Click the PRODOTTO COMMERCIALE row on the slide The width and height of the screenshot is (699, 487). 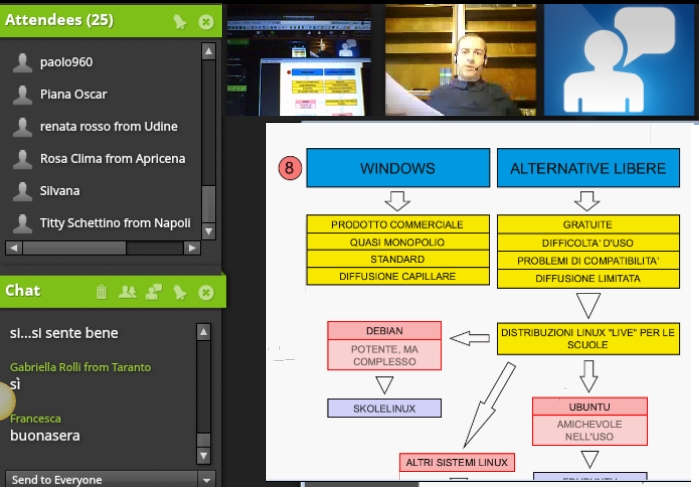coord(398,224)
